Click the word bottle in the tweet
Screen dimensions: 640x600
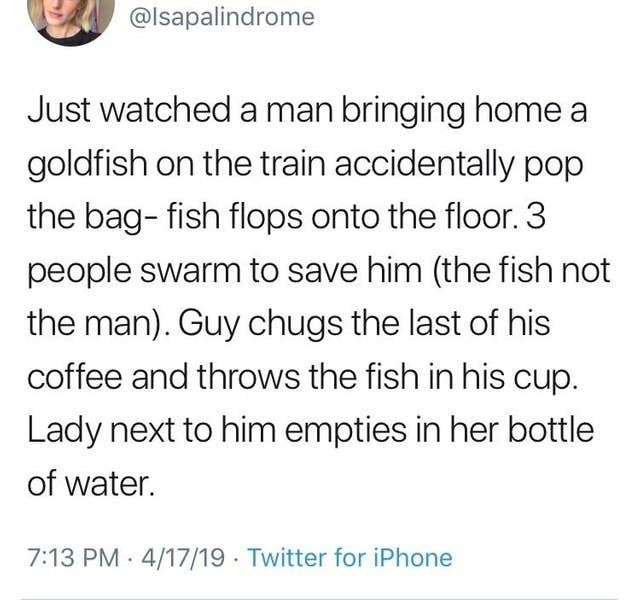(x=551, y=429)
